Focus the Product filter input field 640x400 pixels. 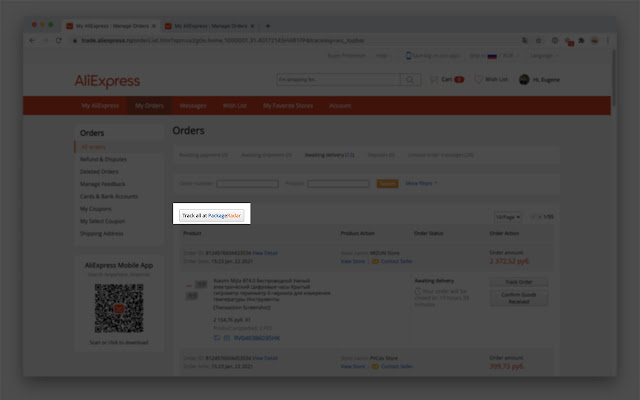click(x=338, y=184)
